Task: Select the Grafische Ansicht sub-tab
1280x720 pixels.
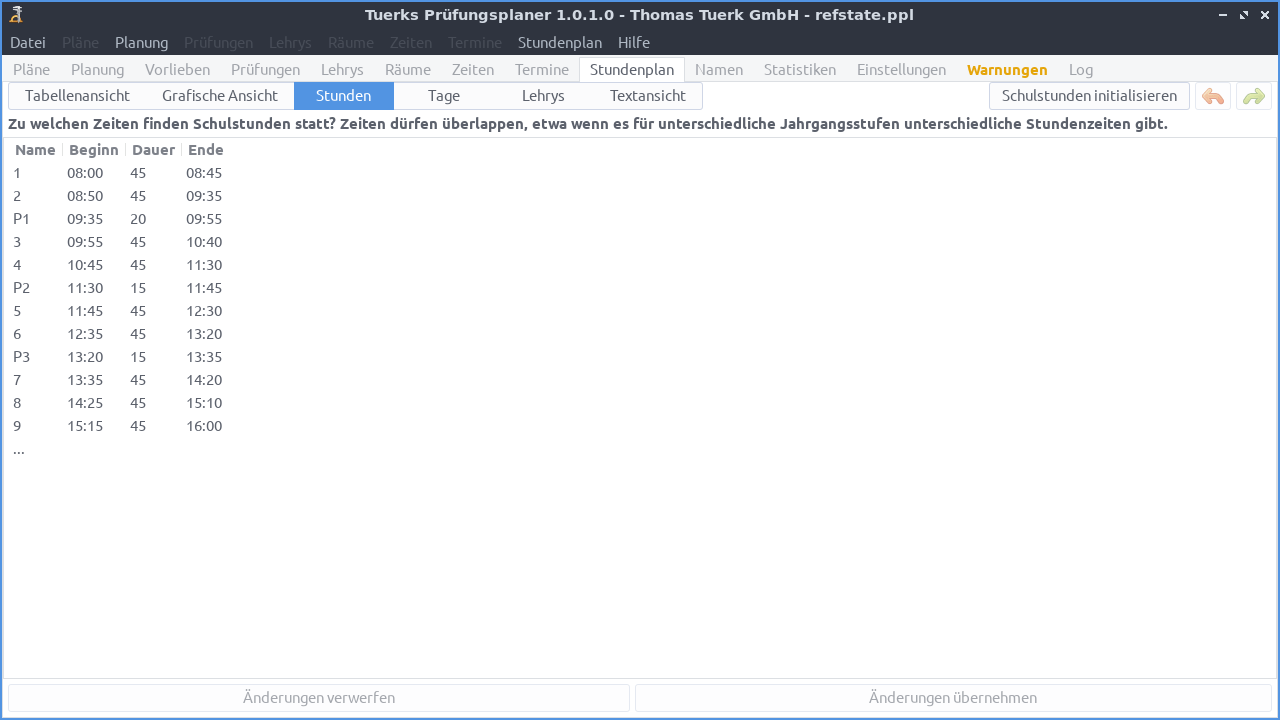Action: [x=220, y=96]
